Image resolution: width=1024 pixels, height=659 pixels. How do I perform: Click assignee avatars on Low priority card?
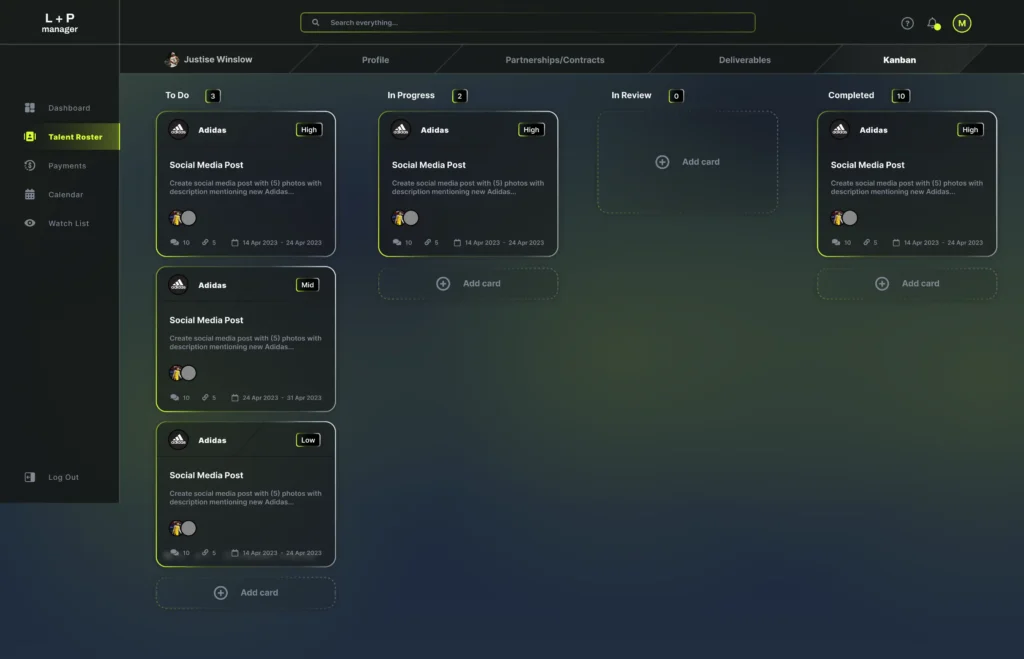pos(182,528)
